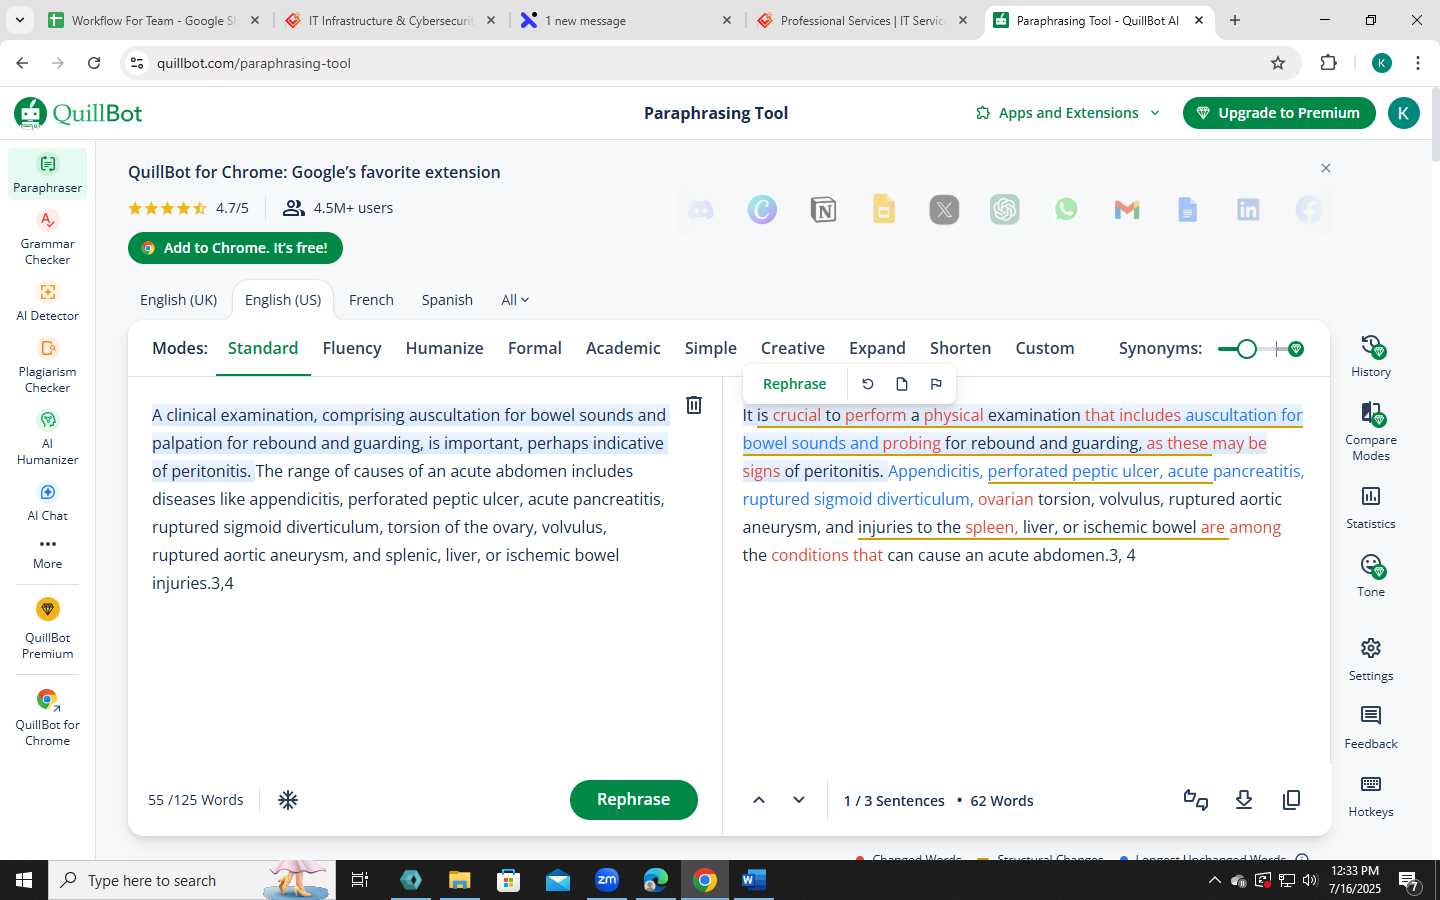
Task: Open the Paraphraser tool in sidebar
Action: [x=47, y=173]
